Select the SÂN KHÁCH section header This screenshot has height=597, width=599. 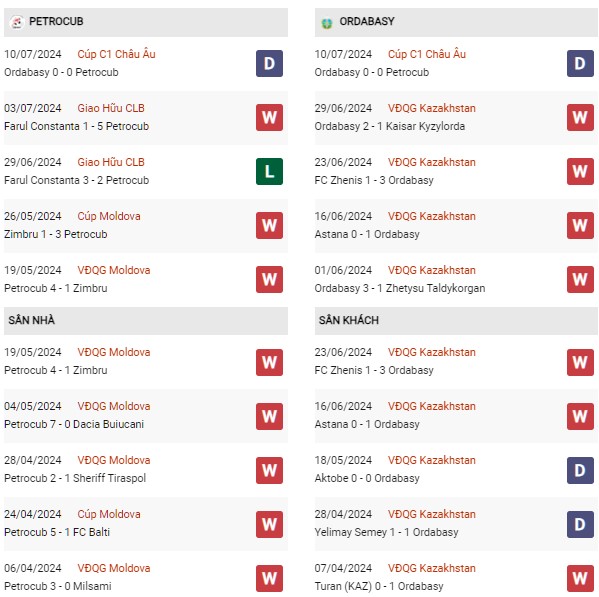tap(456, 321)
